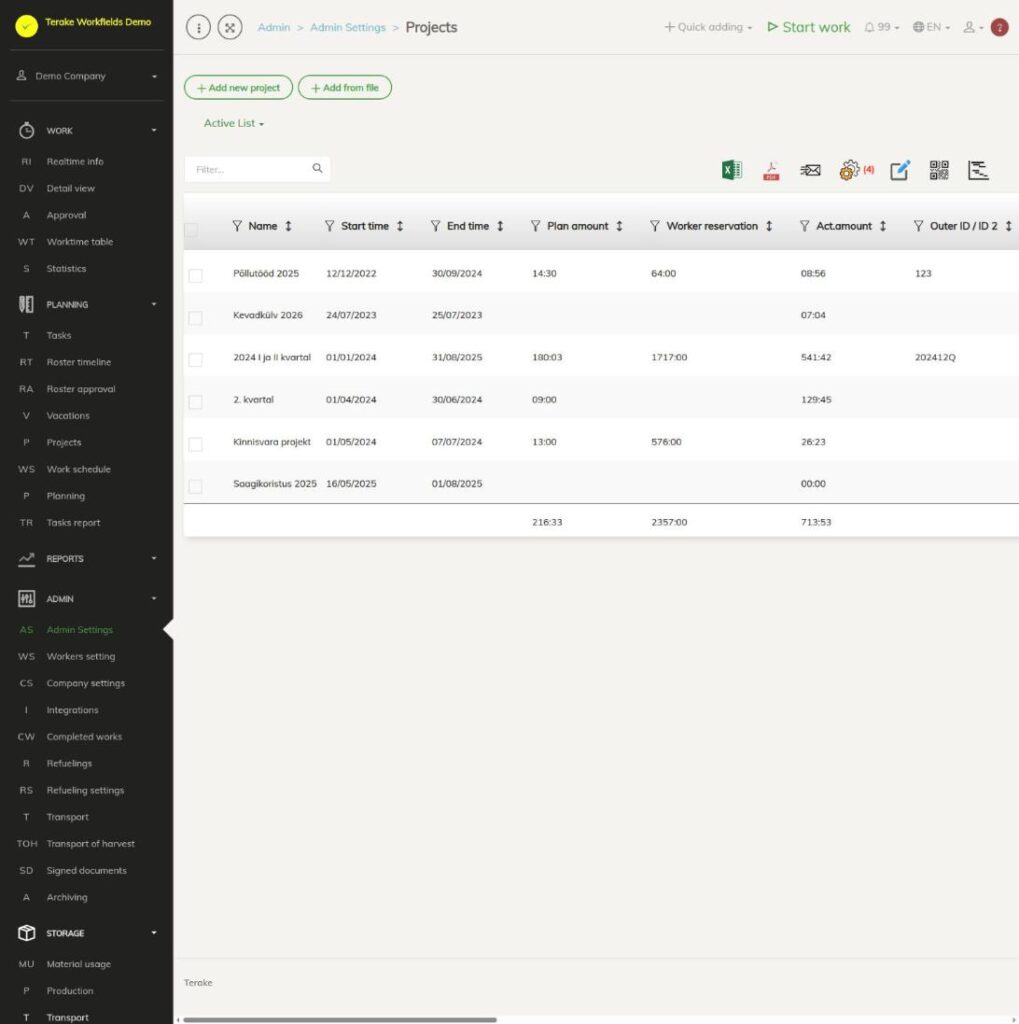Viewport: 1019px width, 1024px height.
Task: Sort by Worker reservation arrows
Action: (769, 226)
